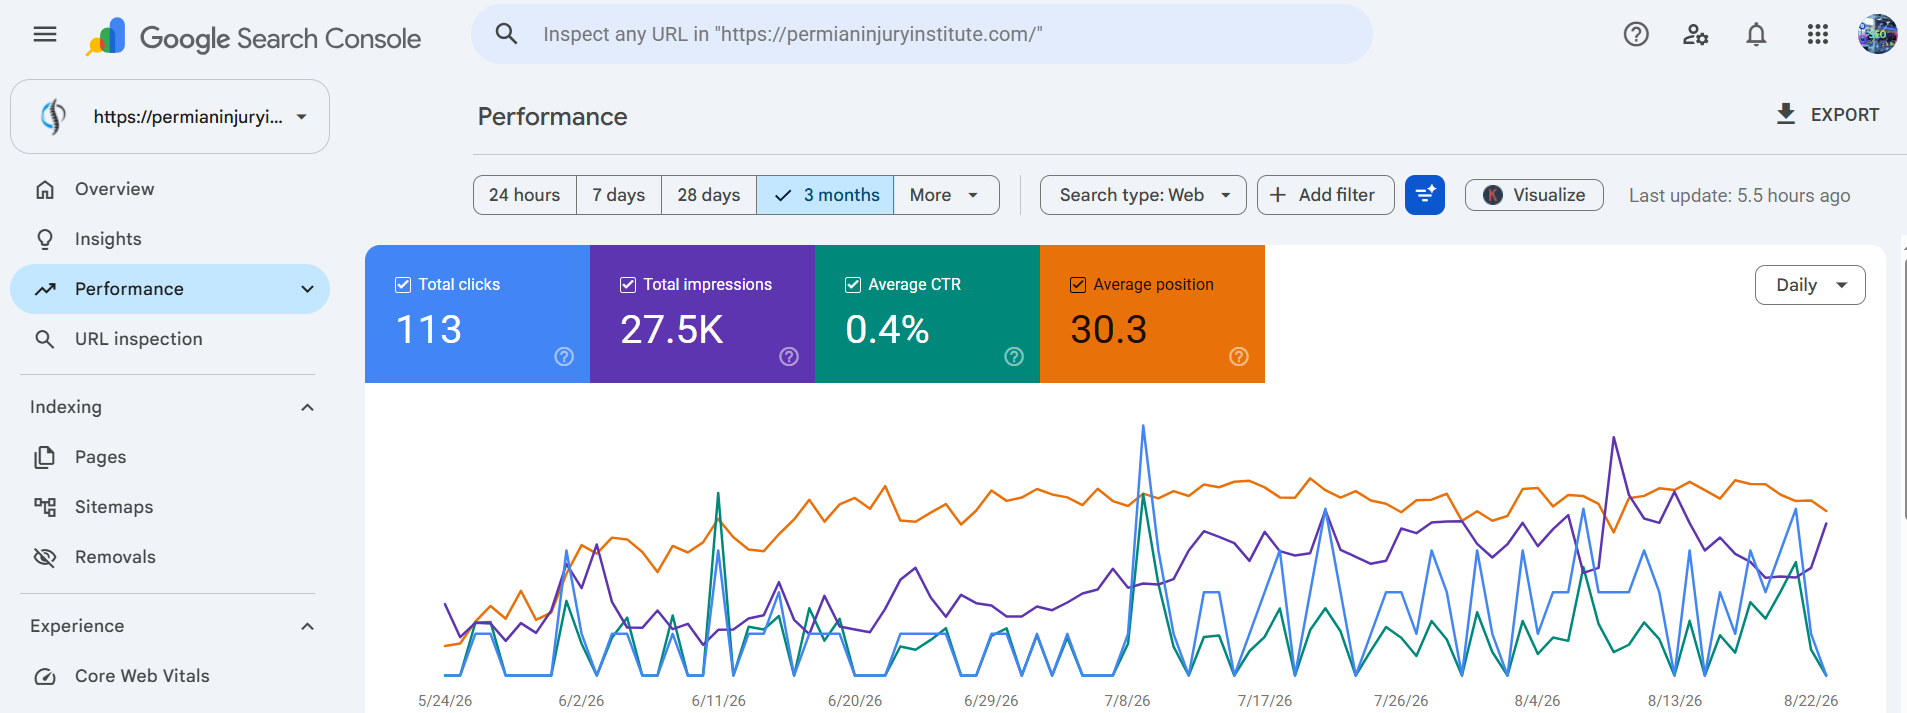Focus the Inspect any URL search field
1907x713 pixels.
click(x=921, y=35)
